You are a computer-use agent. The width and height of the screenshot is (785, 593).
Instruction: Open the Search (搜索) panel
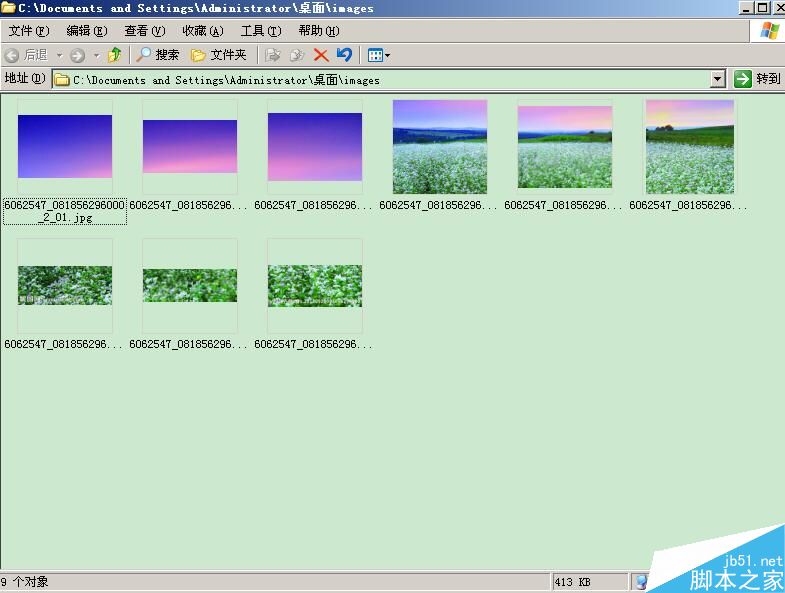click(157, 55)
